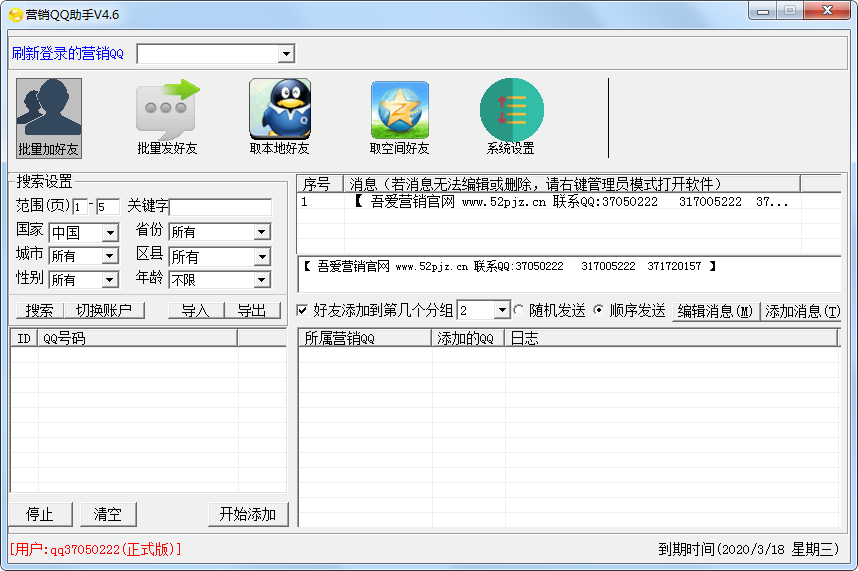The height and width of the screenshot is (571, 858).
Task: Click the 编辑消息(M) button
Action: point(715,311)
